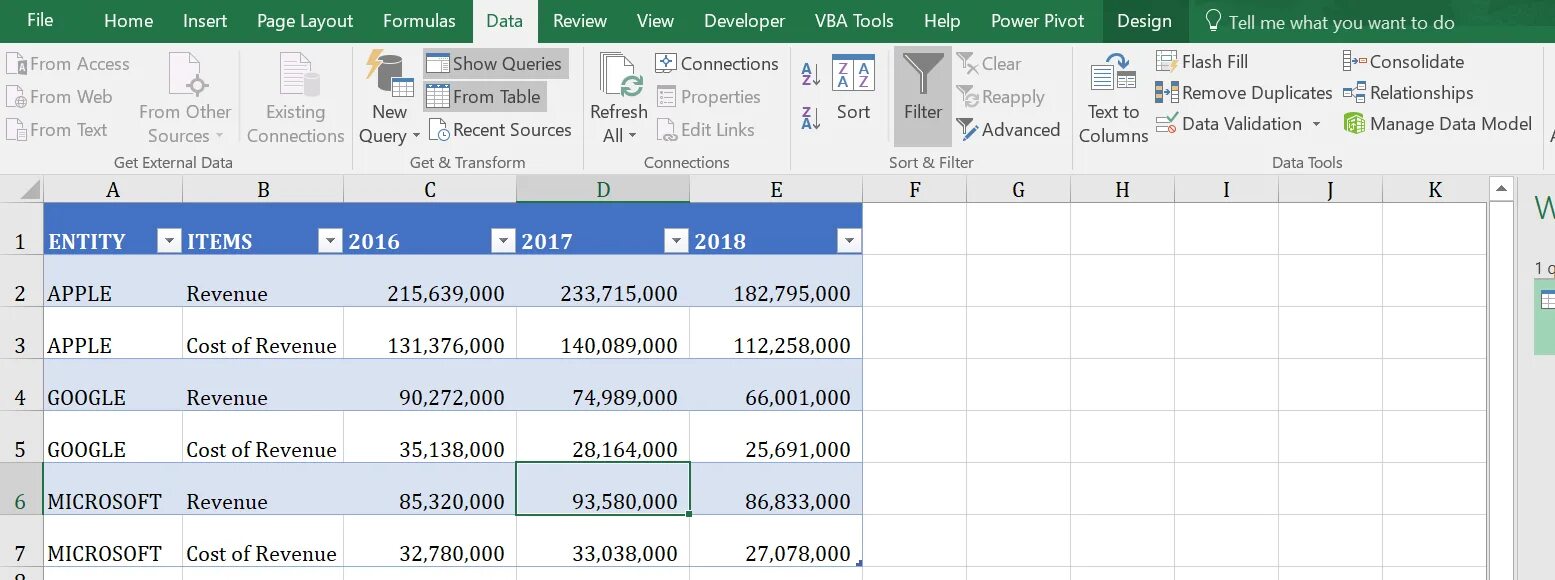Select cell with 27,078,000
This screenshot has height=580, width=1555.
coord(776,541)
